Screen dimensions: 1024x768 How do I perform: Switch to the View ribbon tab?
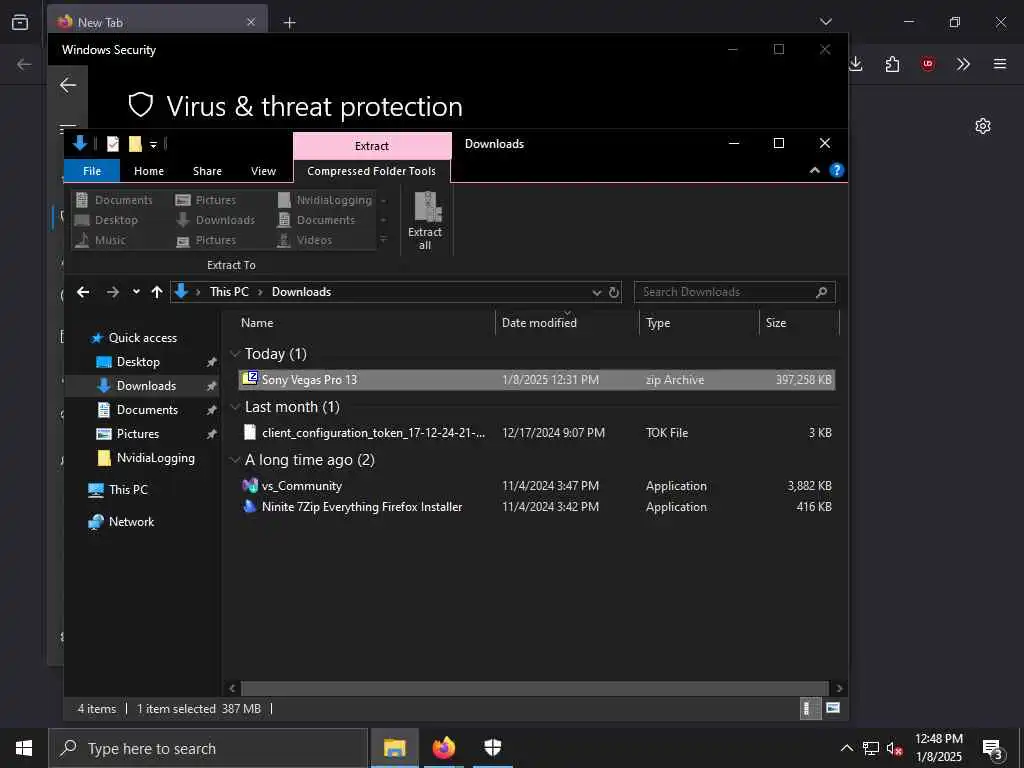[263, 171]
